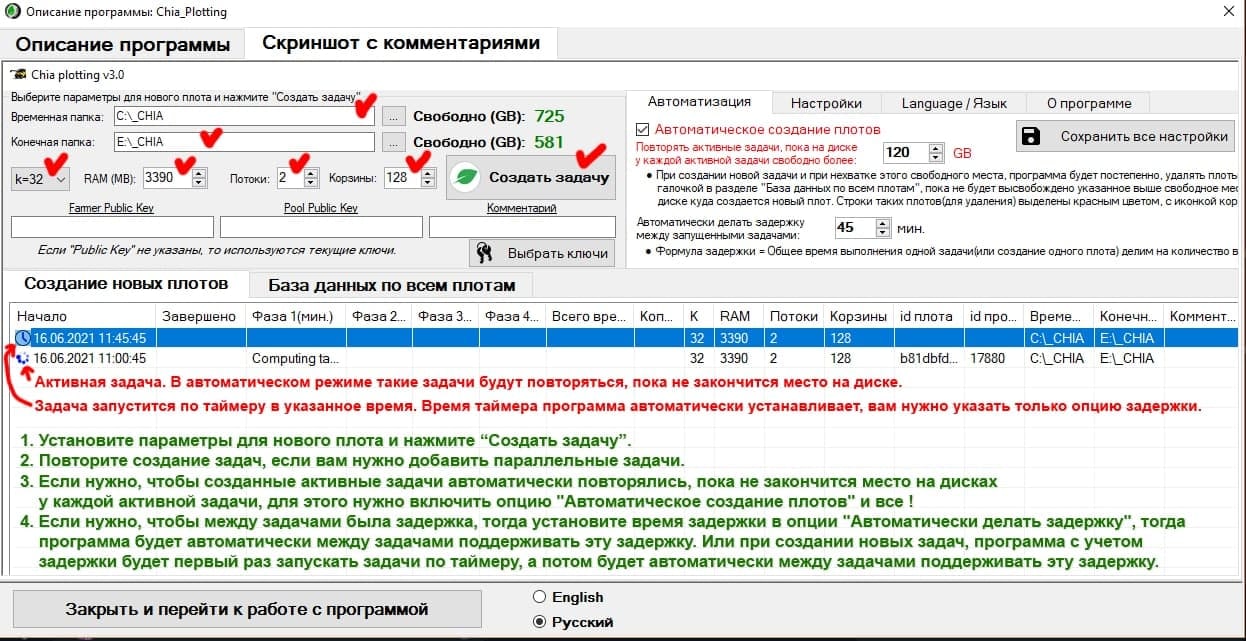Click the Chia plotting v3.0 app icon

[18, 75]
